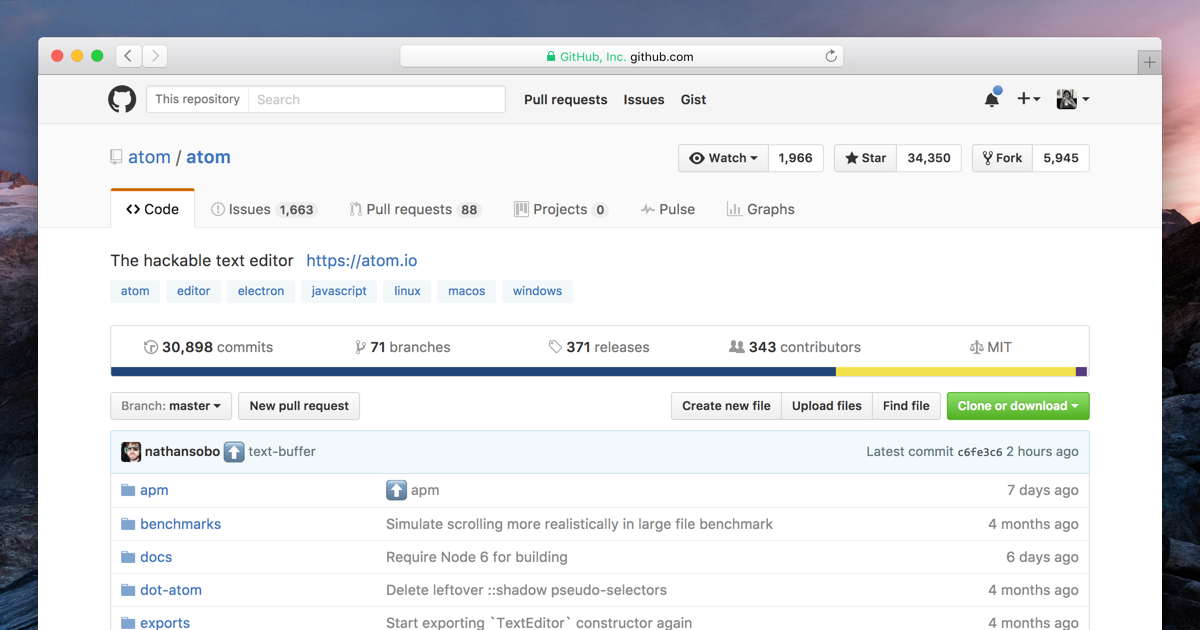Click the branch icon next to 71 branches

coord(360,347)
